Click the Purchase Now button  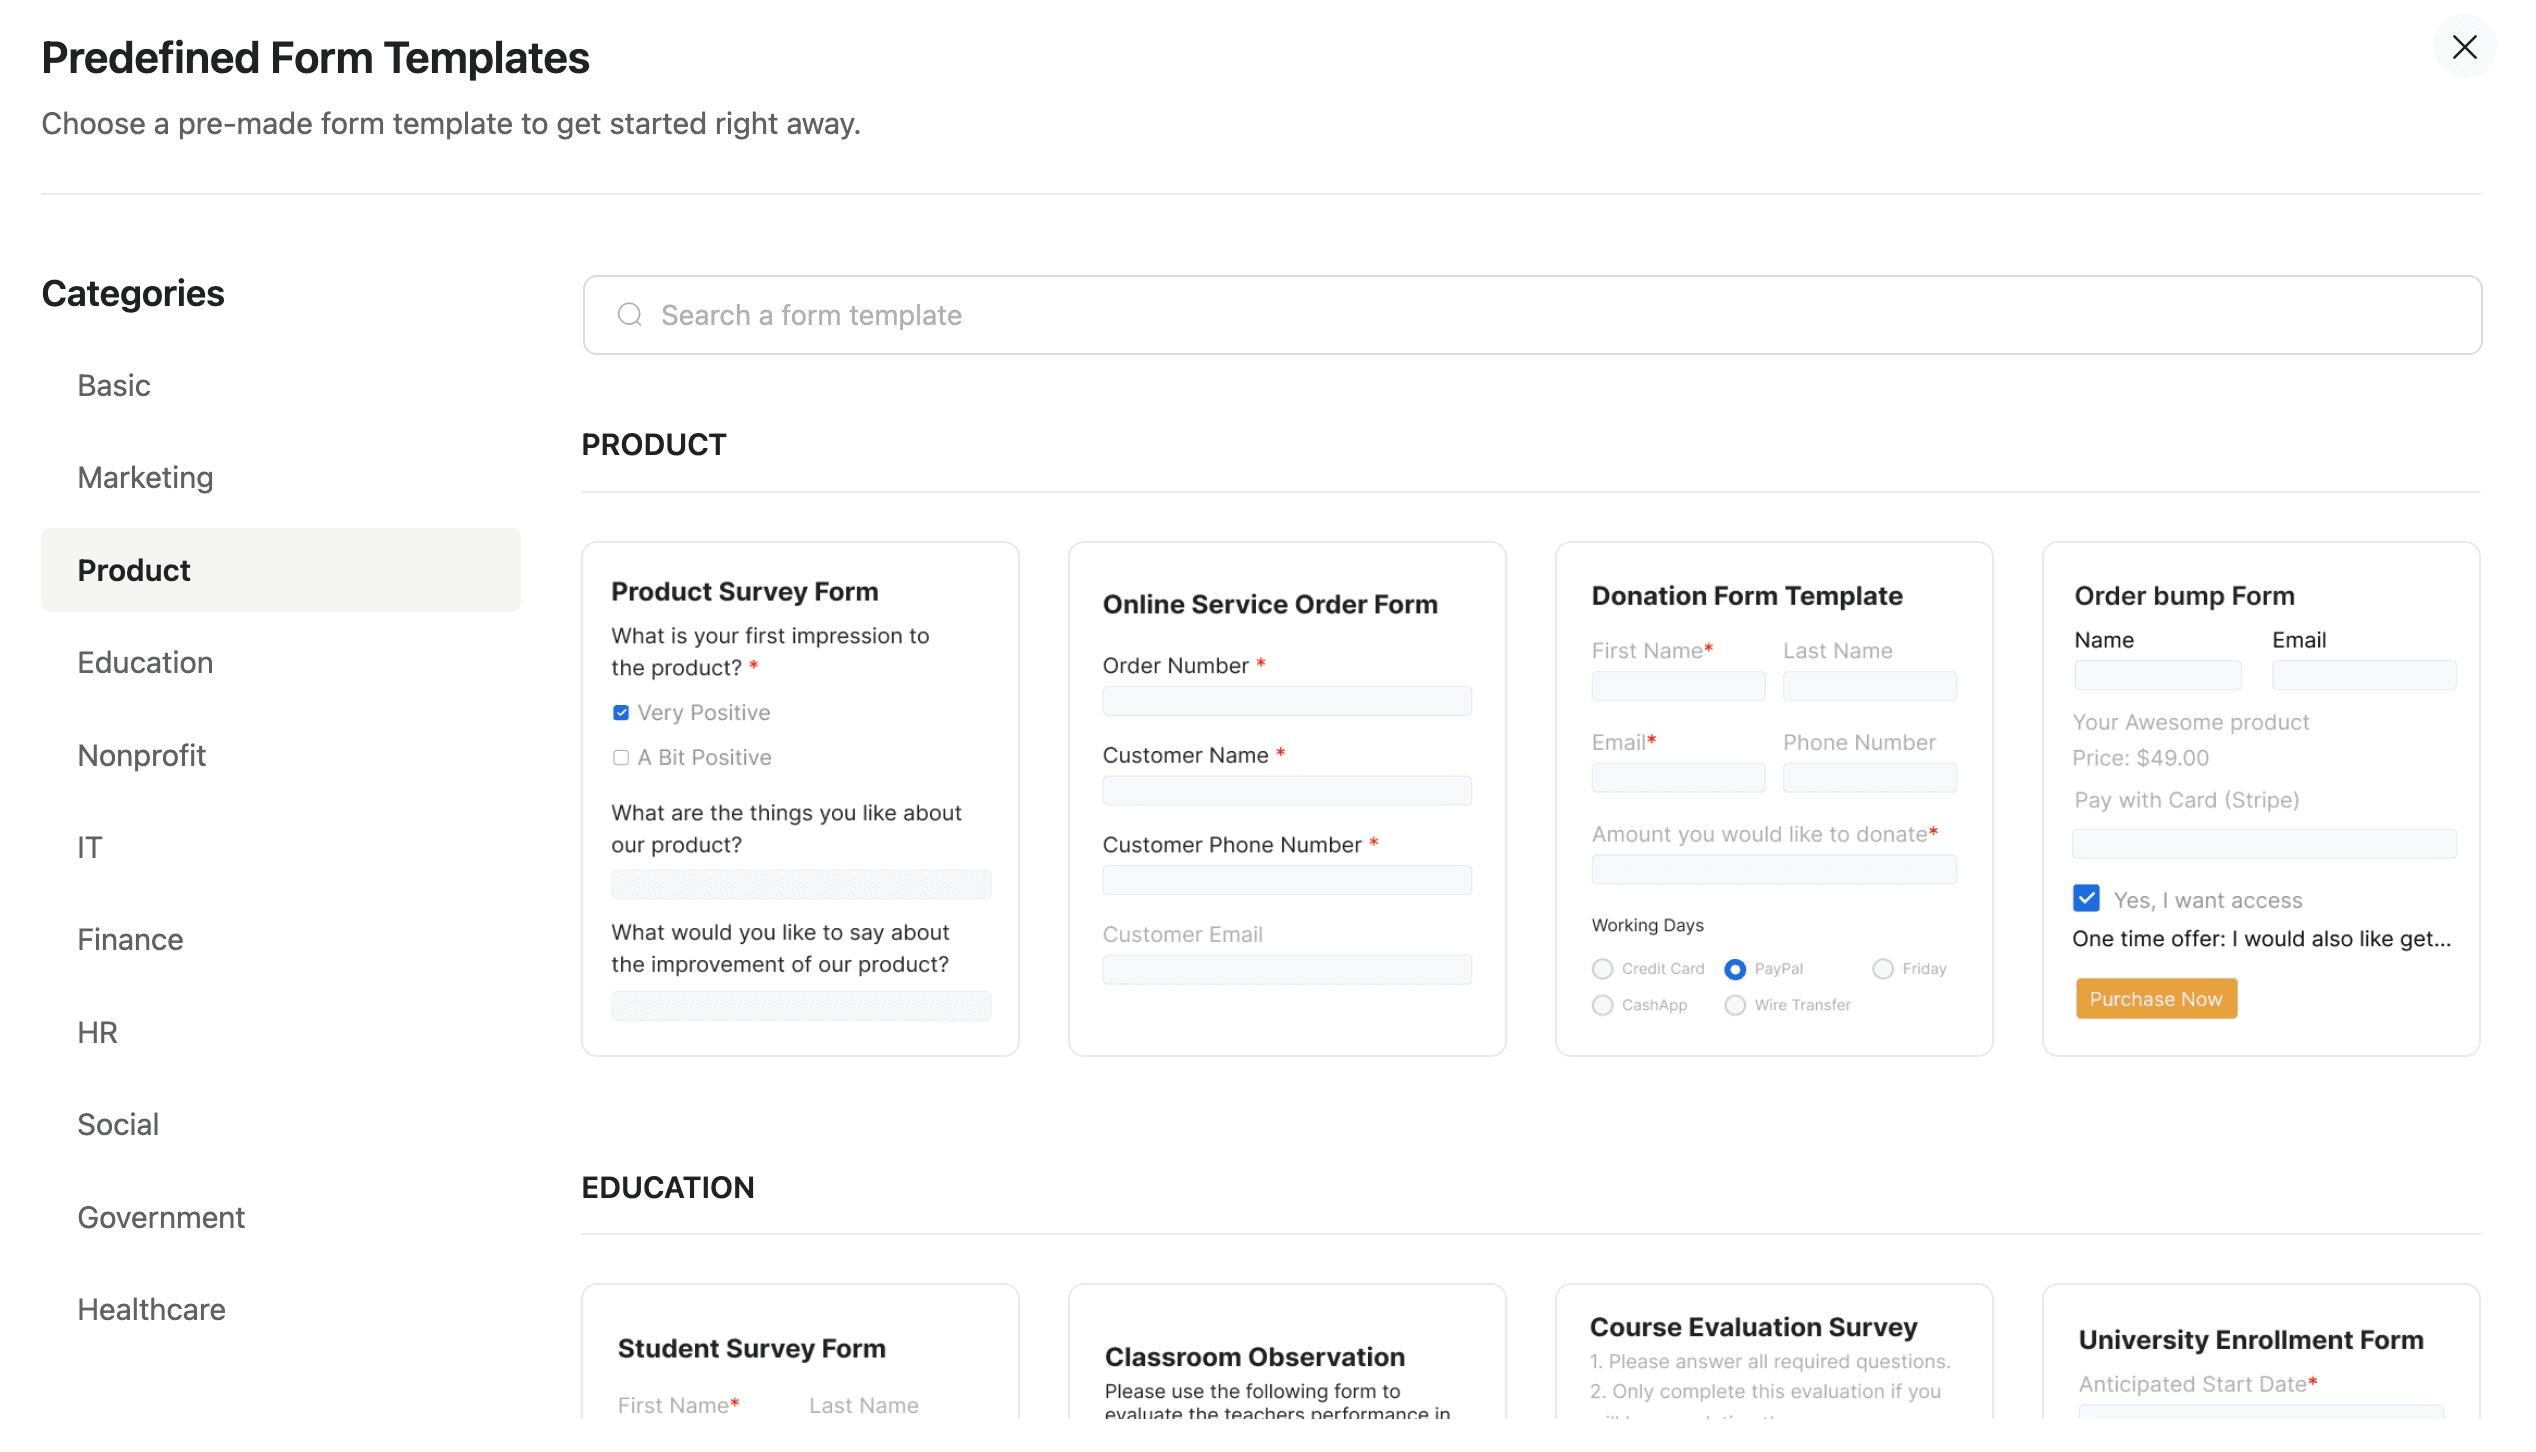(x=2156, y=998)
